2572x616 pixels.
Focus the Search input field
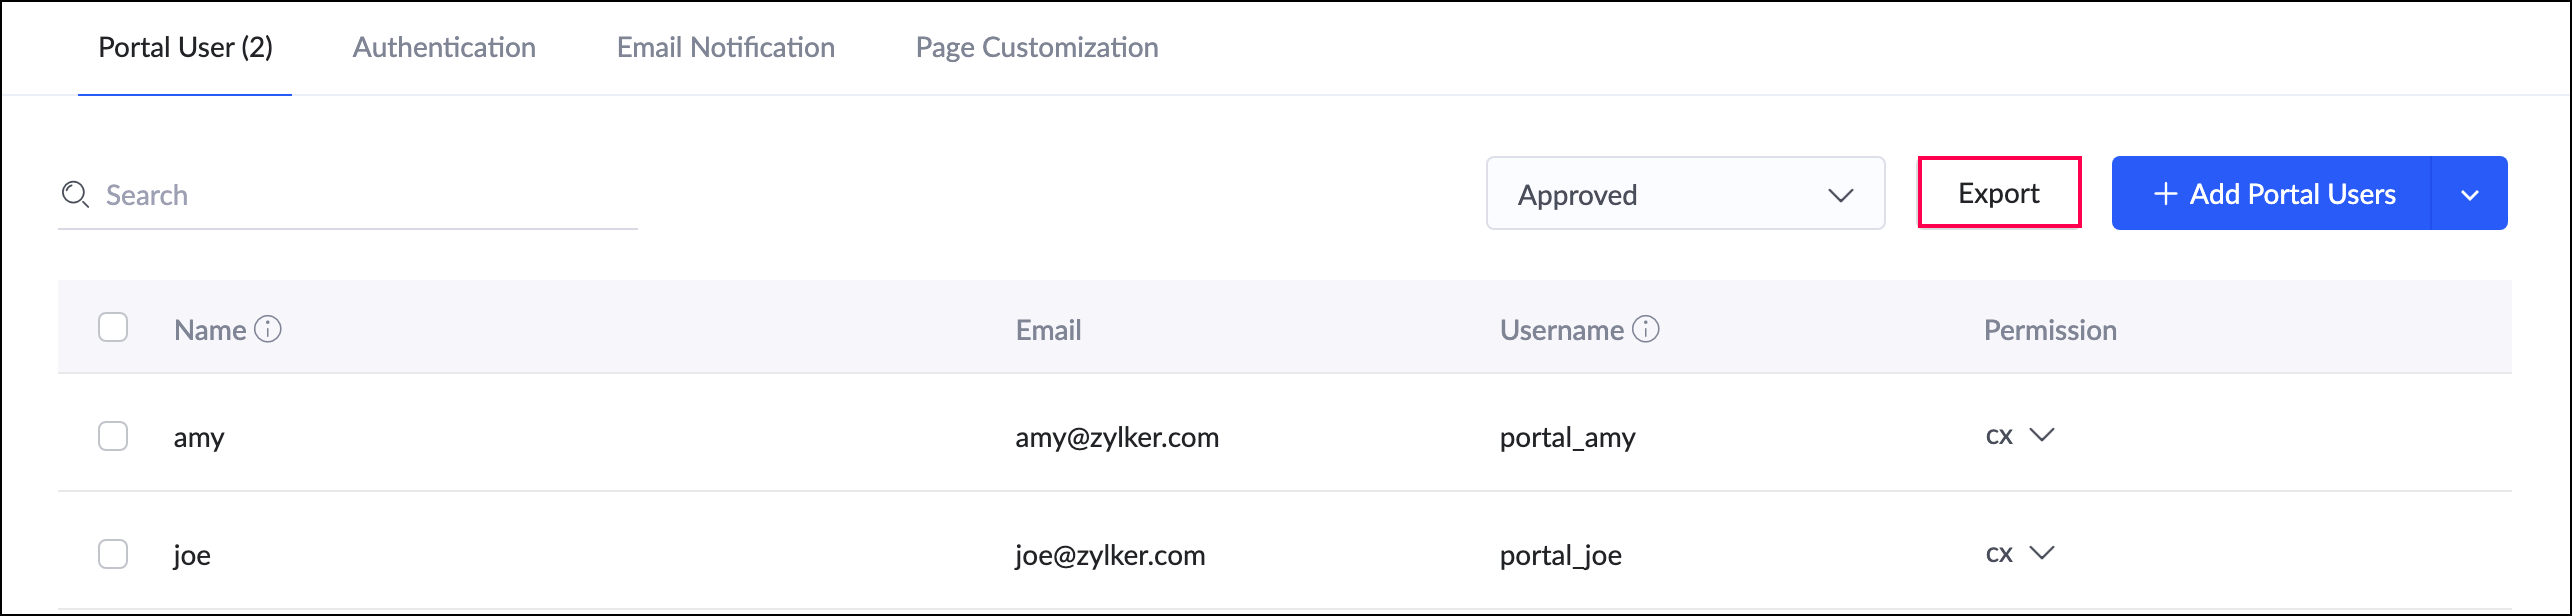coord(360,195)
